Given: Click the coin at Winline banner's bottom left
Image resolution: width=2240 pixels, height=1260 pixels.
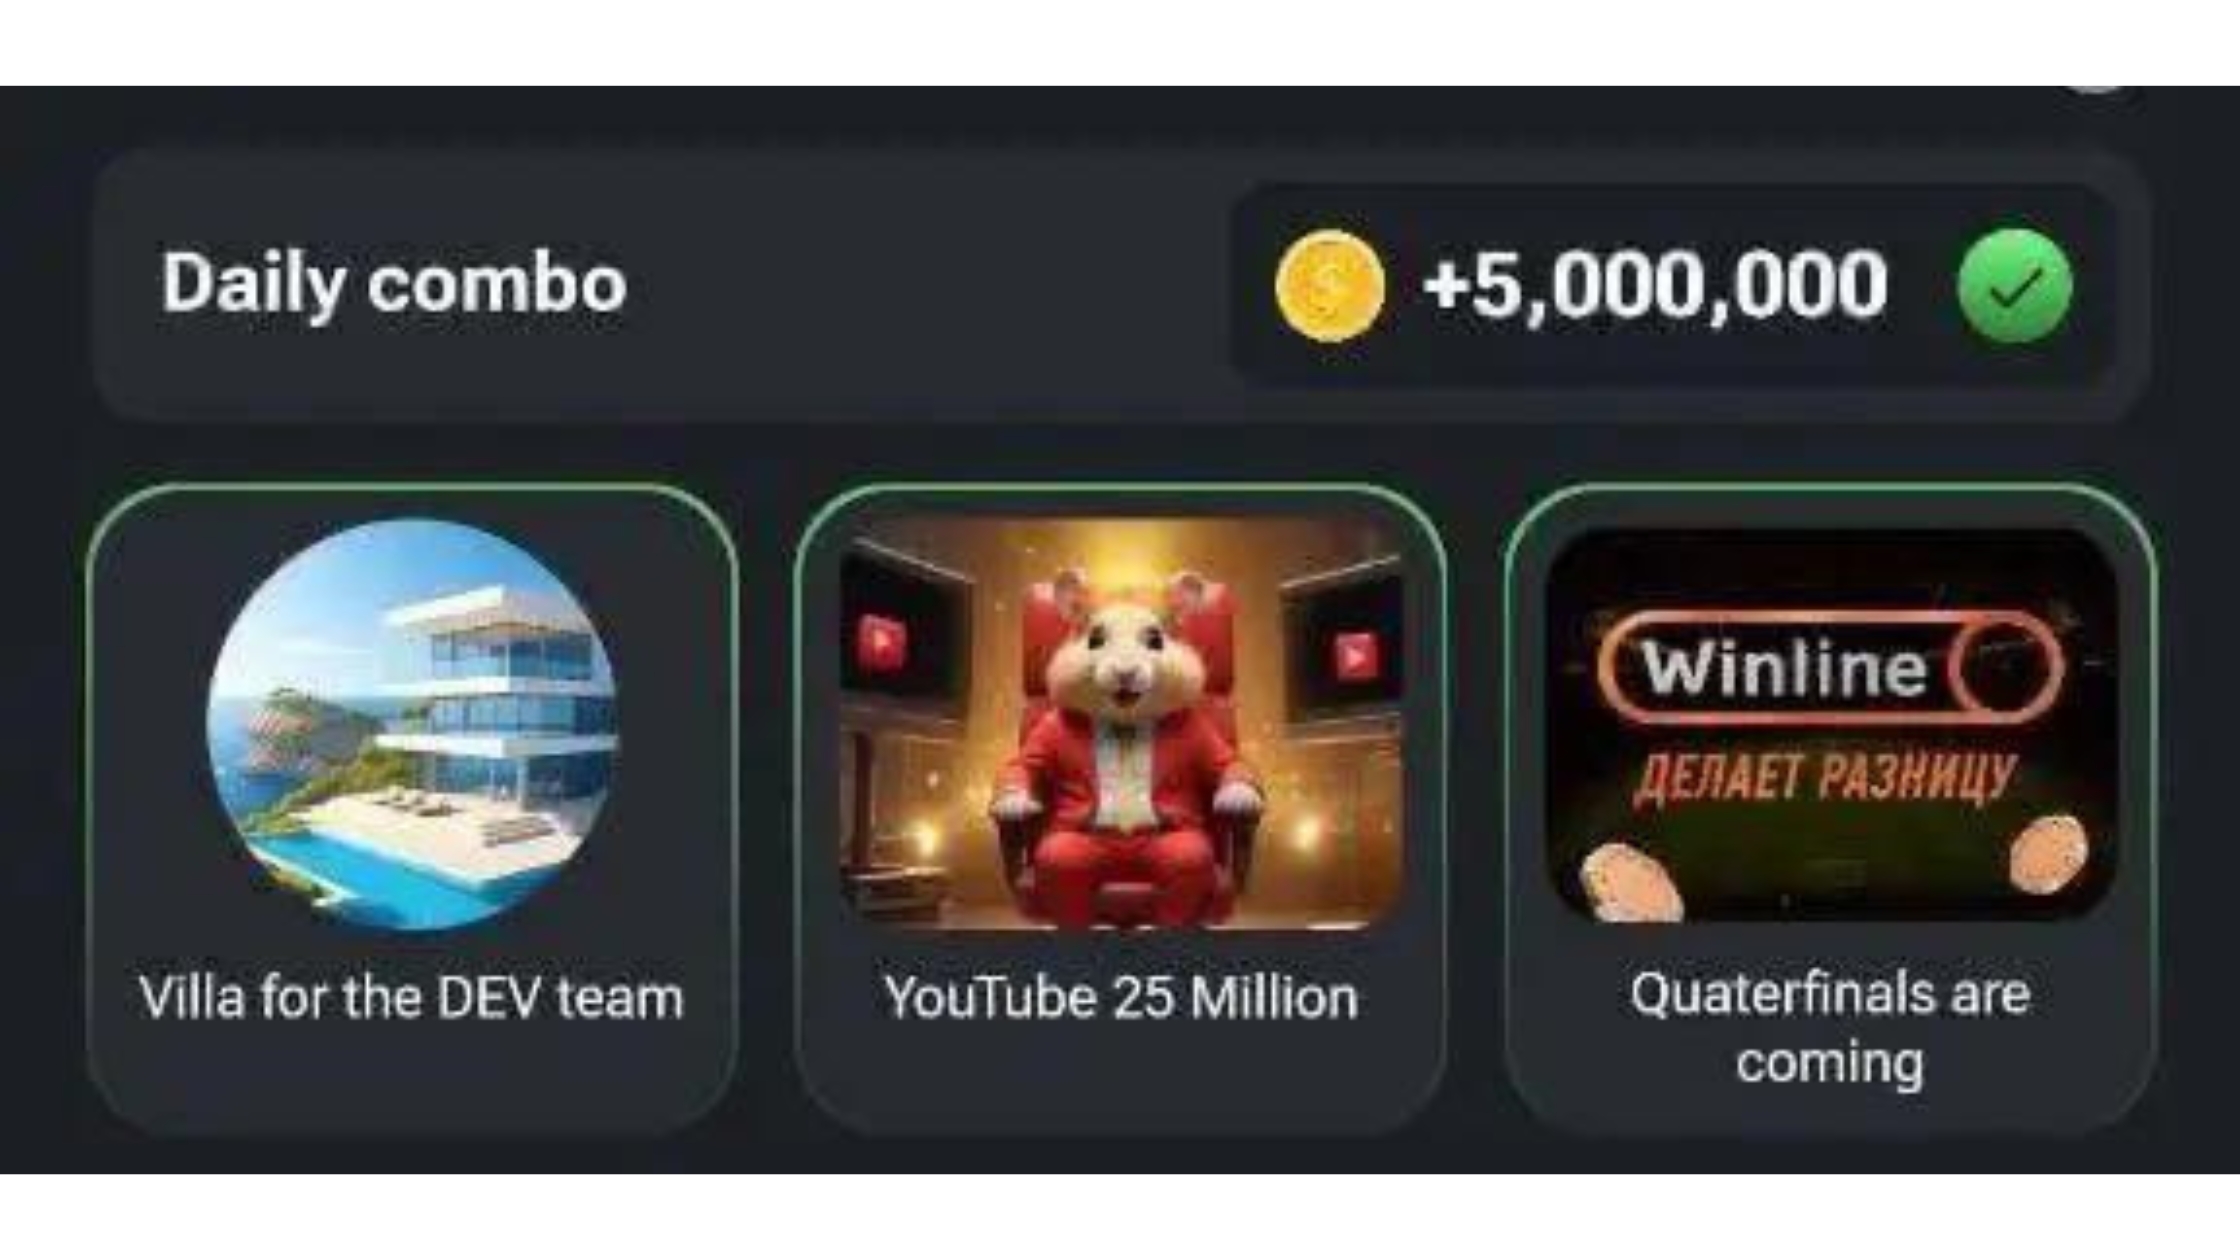Looking at the screenshot, I should point(1630,882).
